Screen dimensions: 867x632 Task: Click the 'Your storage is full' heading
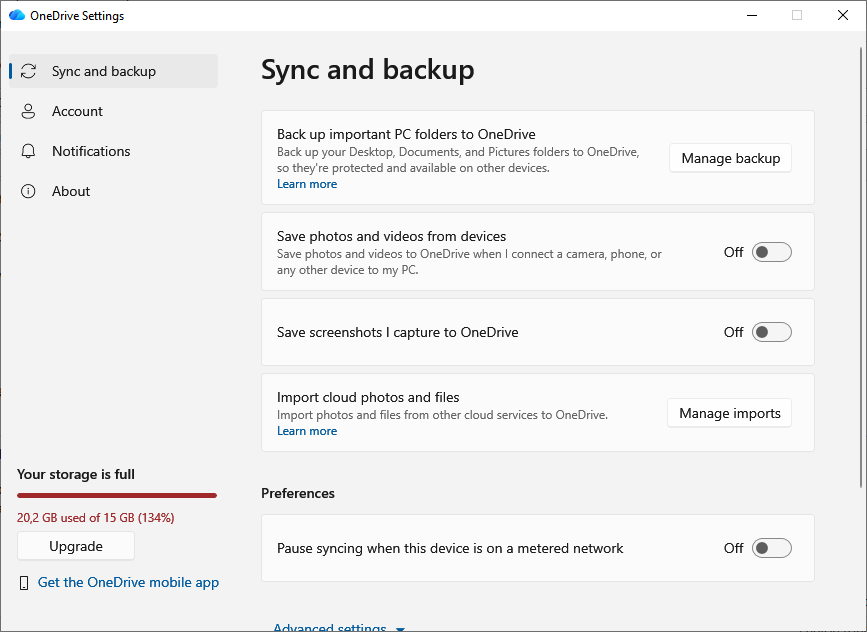pos(76,474)
